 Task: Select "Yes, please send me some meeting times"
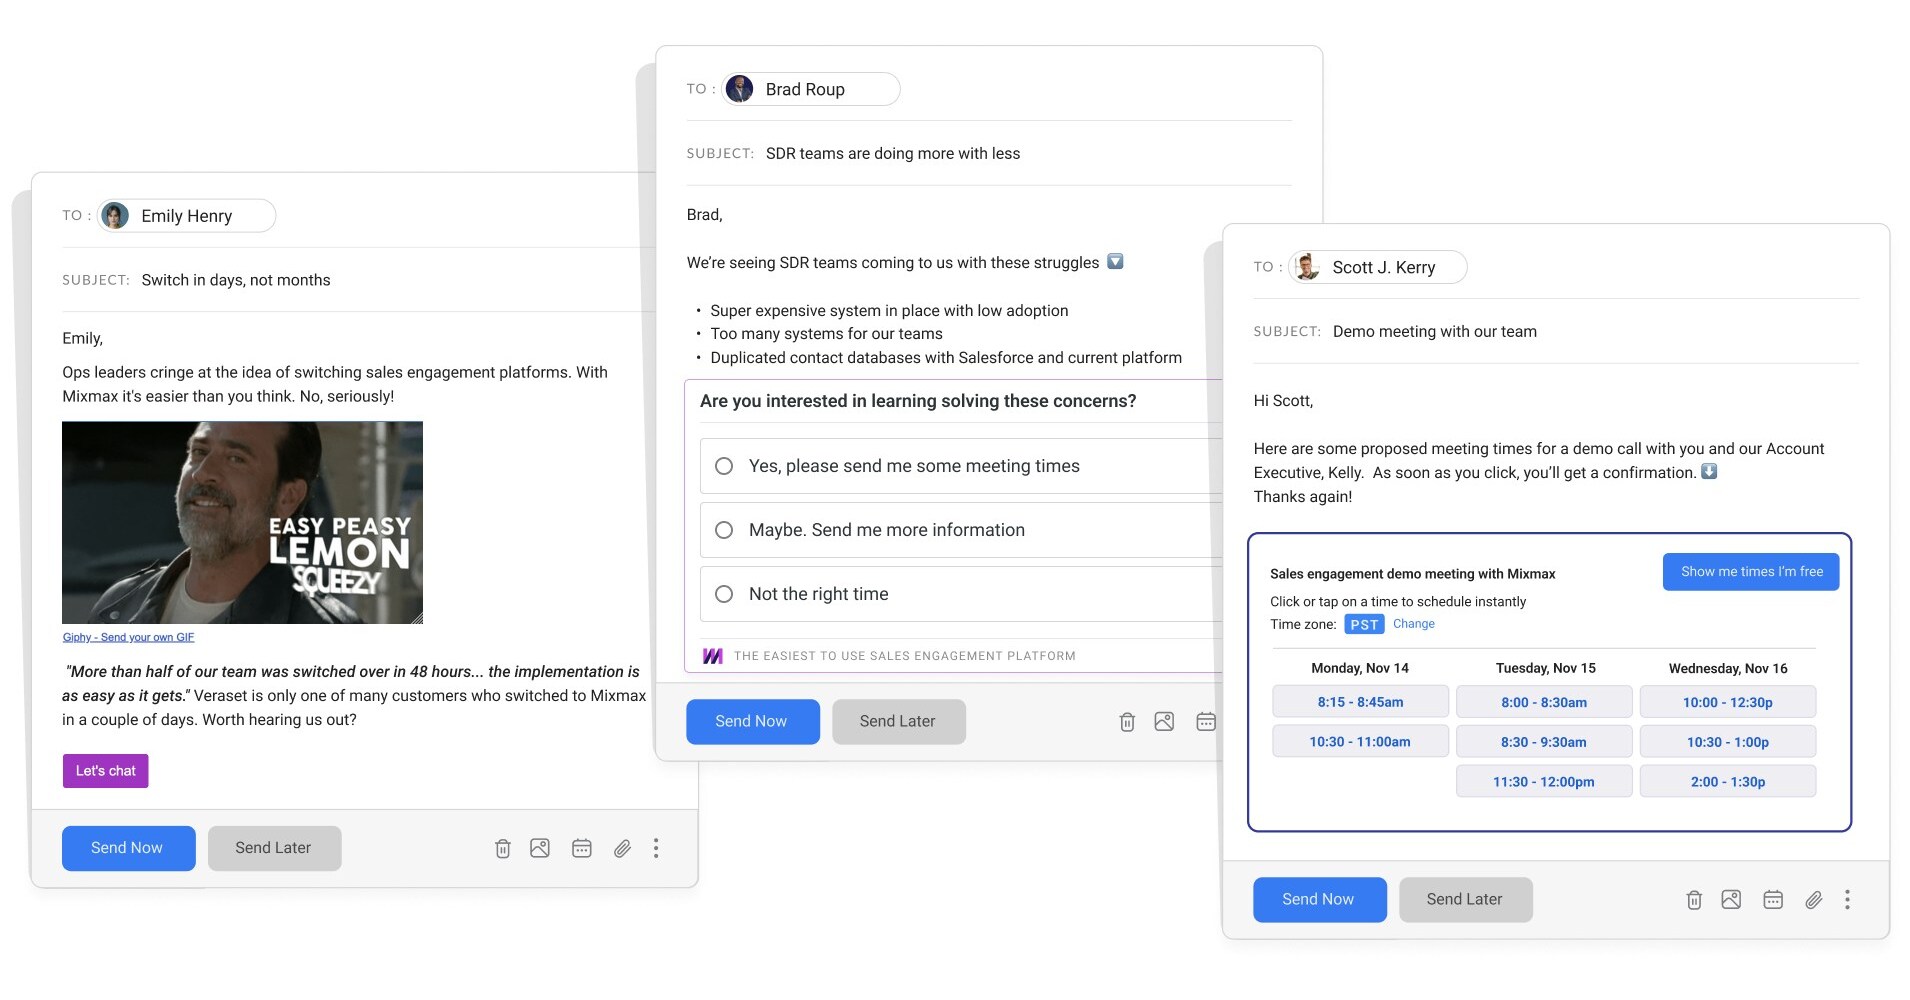[x=724, y=466]
